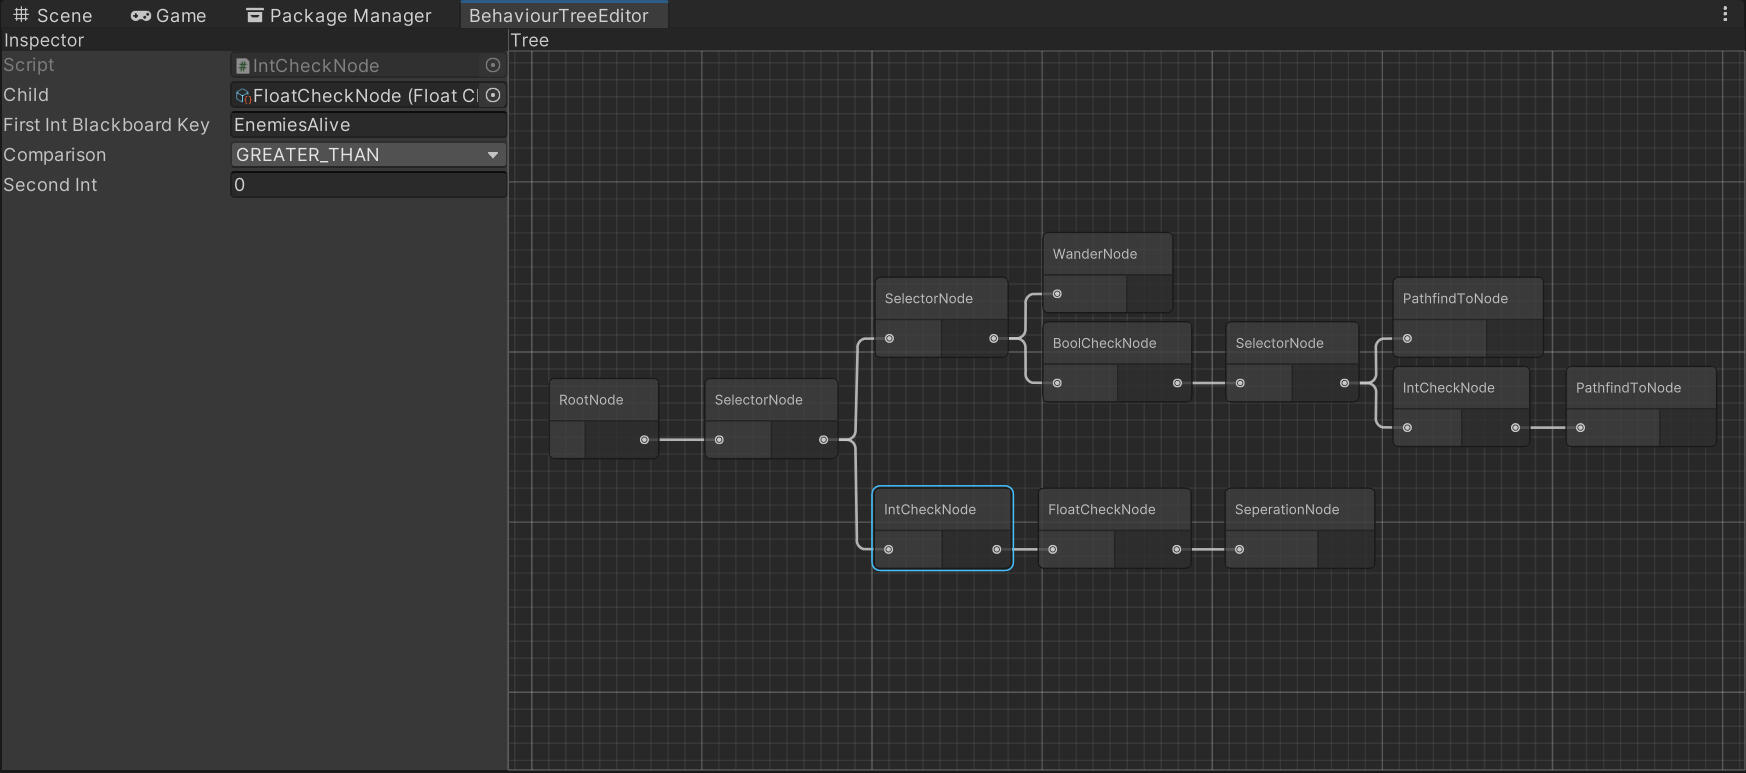The height and width of the screenshot is (773, 1746).
Task: Click the Child field object picker icon
Action: 493,95
